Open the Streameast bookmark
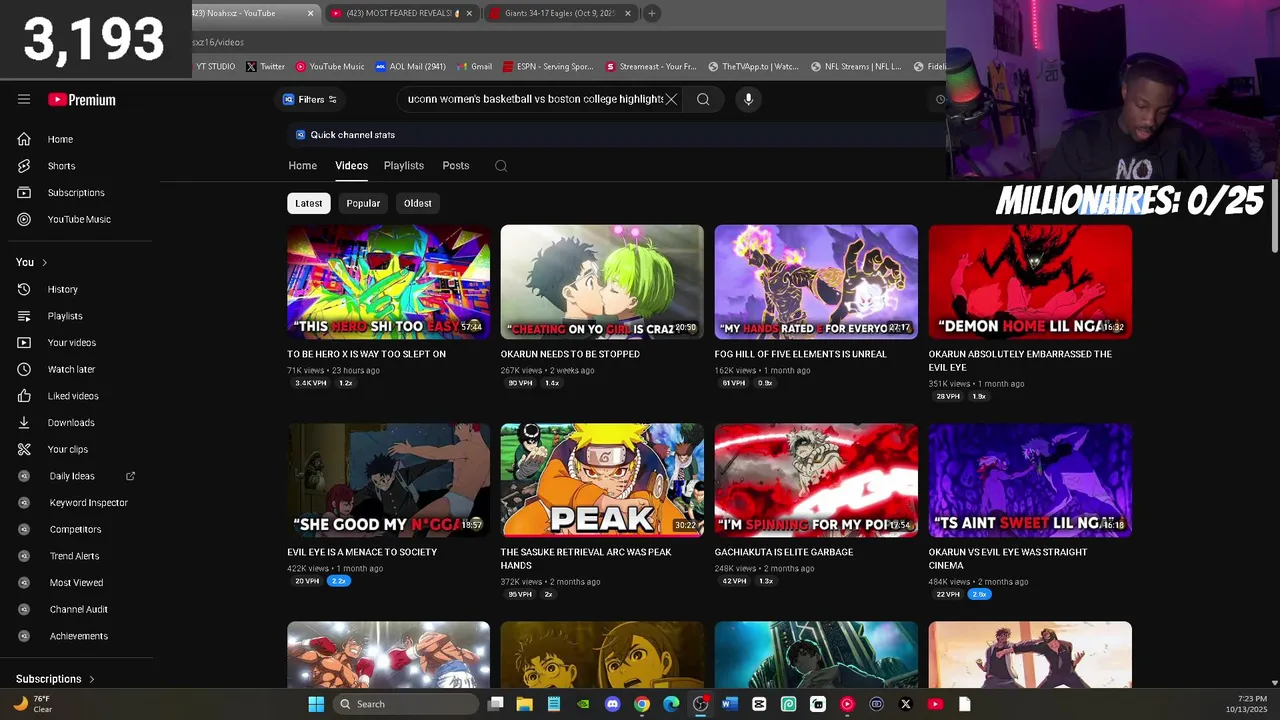Screen dimensions: 1280x720 point(651,67)
